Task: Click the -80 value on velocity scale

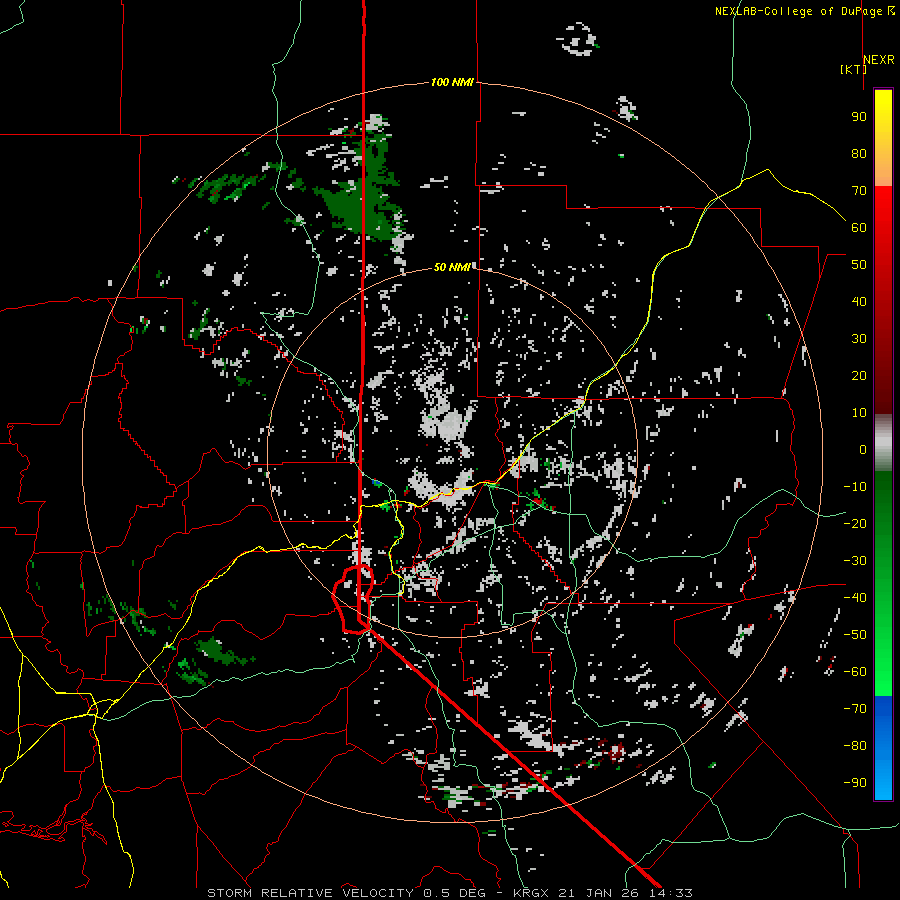Action: pyautogui.click(x=855, y=746)
